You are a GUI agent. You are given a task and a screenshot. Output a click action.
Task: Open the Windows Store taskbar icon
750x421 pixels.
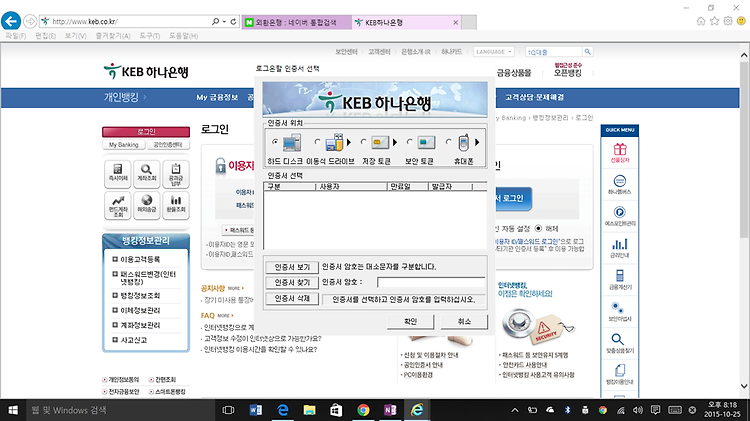[336, 410]
